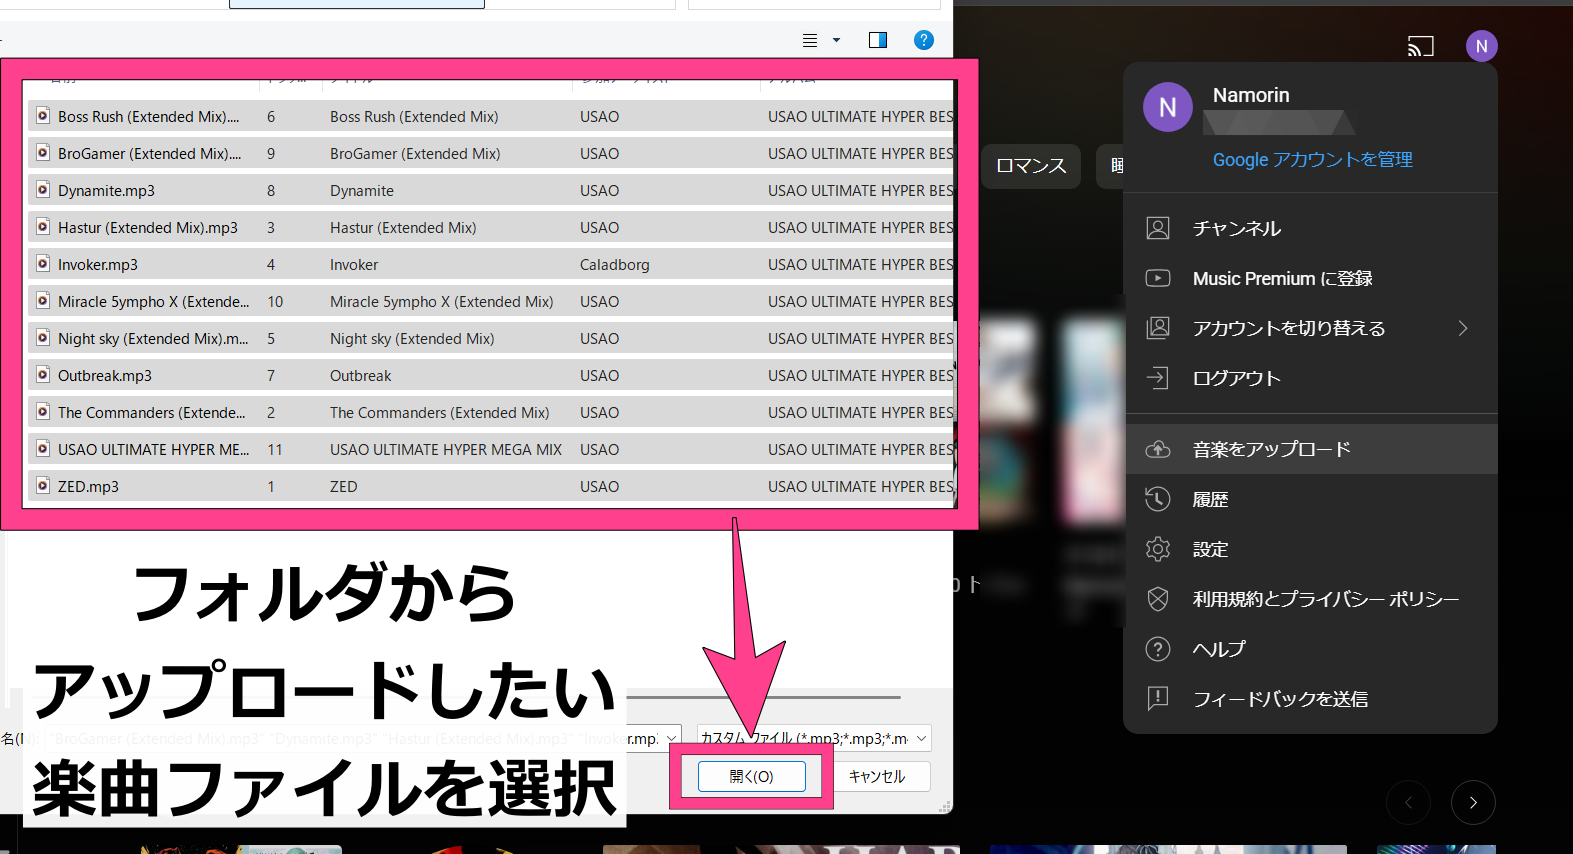1573x854 pixels.
Task: Select the Invoker.mp3 file
Action: click(x=492, y=265)
